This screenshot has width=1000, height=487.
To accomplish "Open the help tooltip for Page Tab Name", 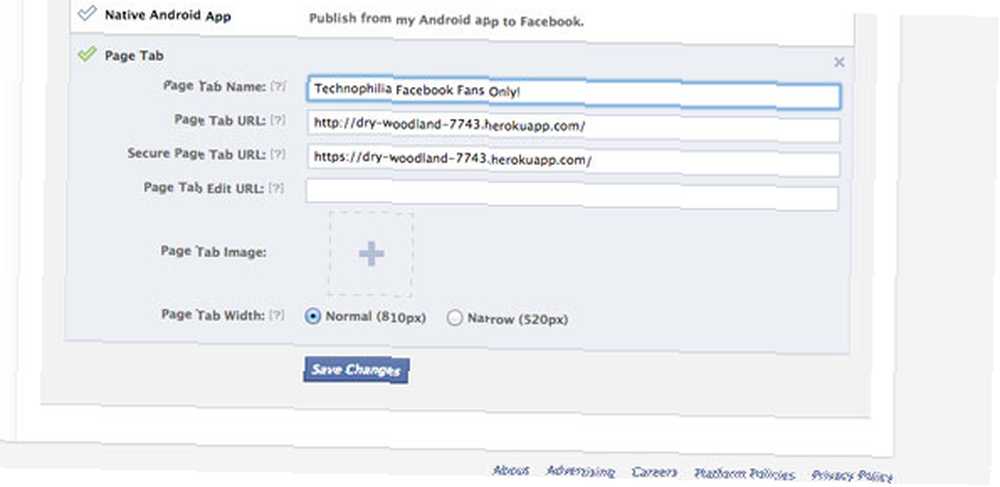I will (x=277, y=86).
